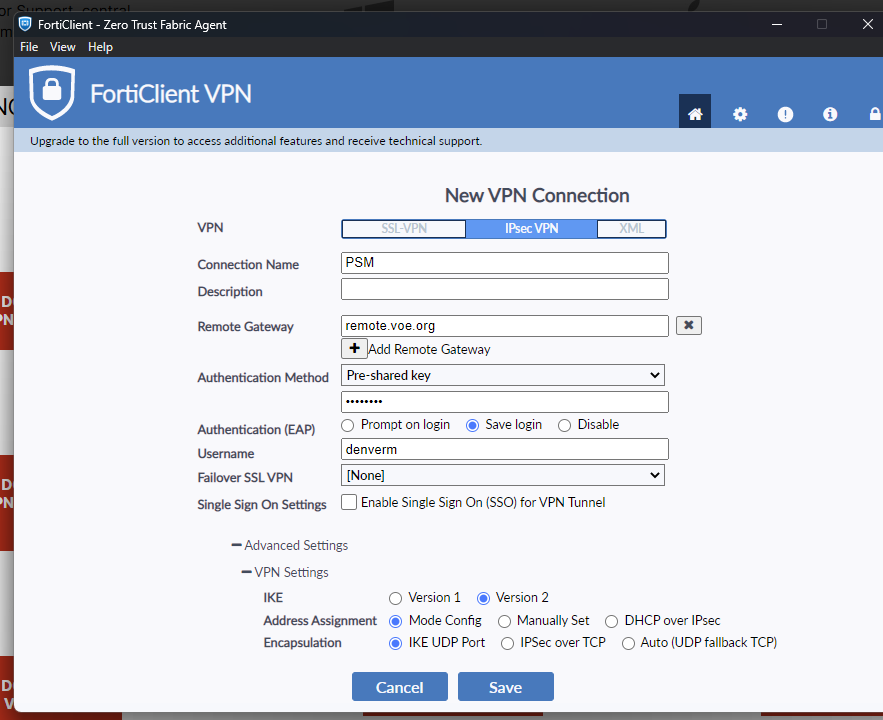Screen dimensions: 883x720
Task: Open the Help menu
Action: tap(100, 47)
